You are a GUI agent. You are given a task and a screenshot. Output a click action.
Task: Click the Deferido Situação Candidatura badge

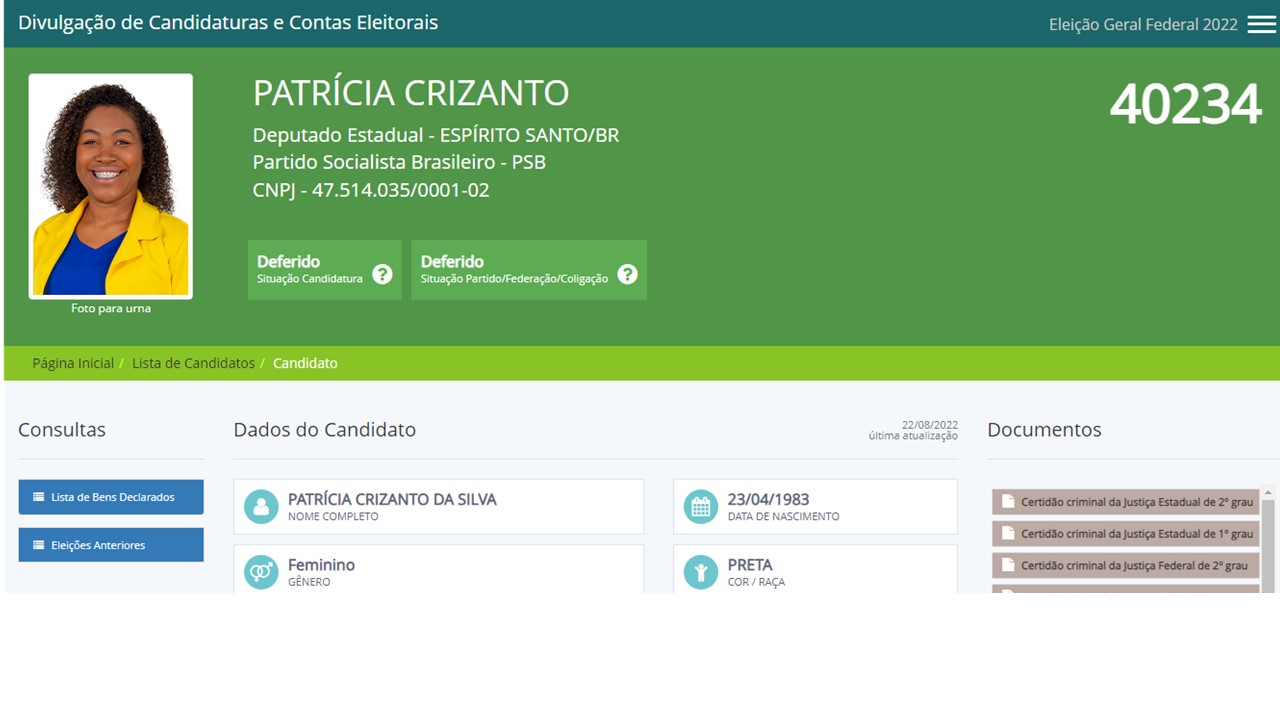click(x=324, y=270)
